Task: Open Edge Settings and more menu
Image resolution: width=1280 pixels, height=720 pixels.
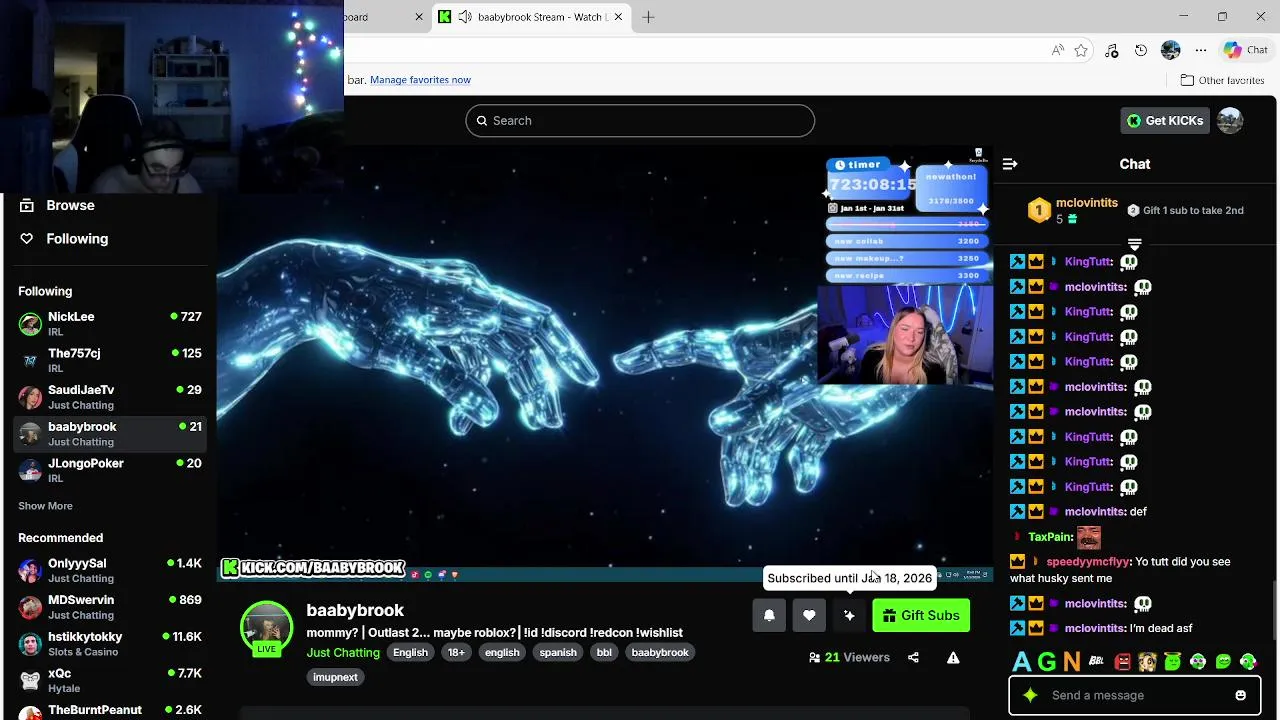Action: click(1201, 50)
